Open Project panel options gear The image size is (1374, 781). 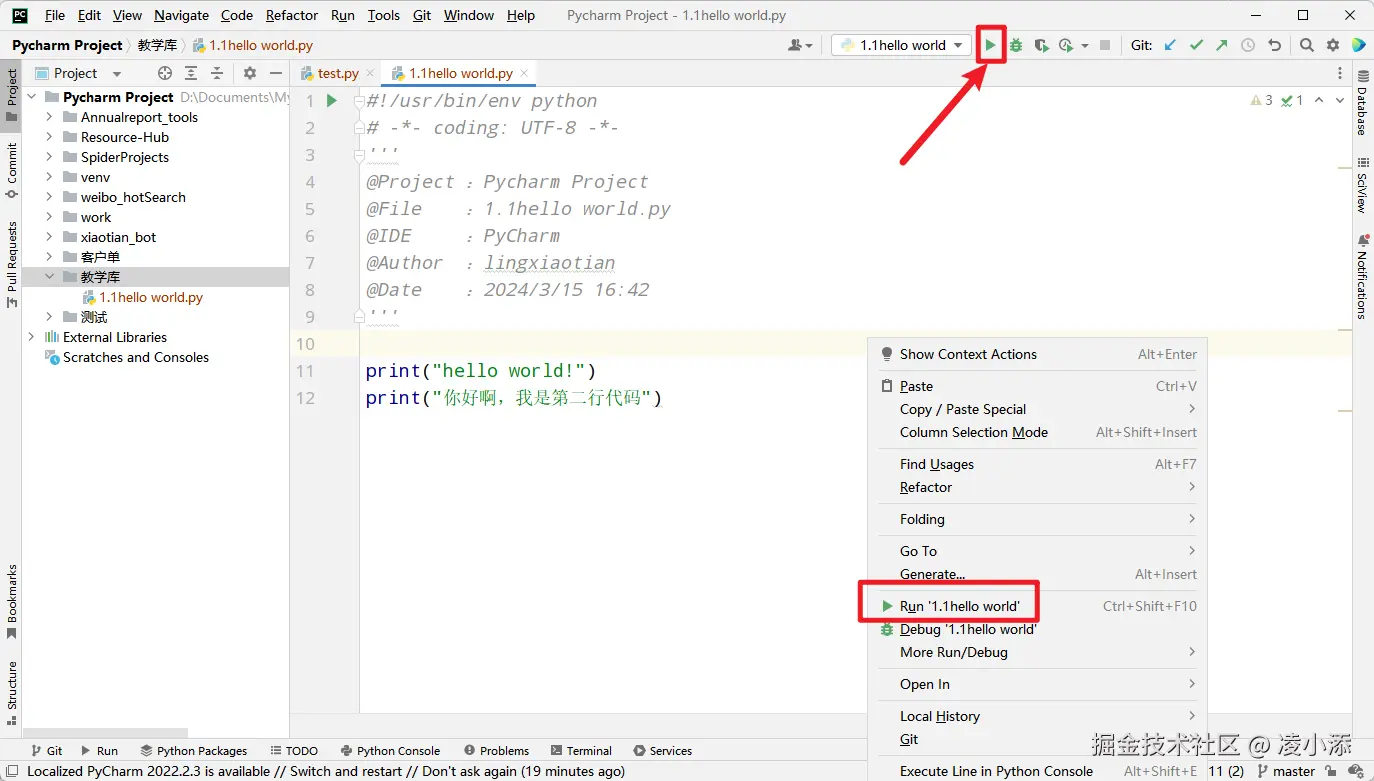click(250, 73)
